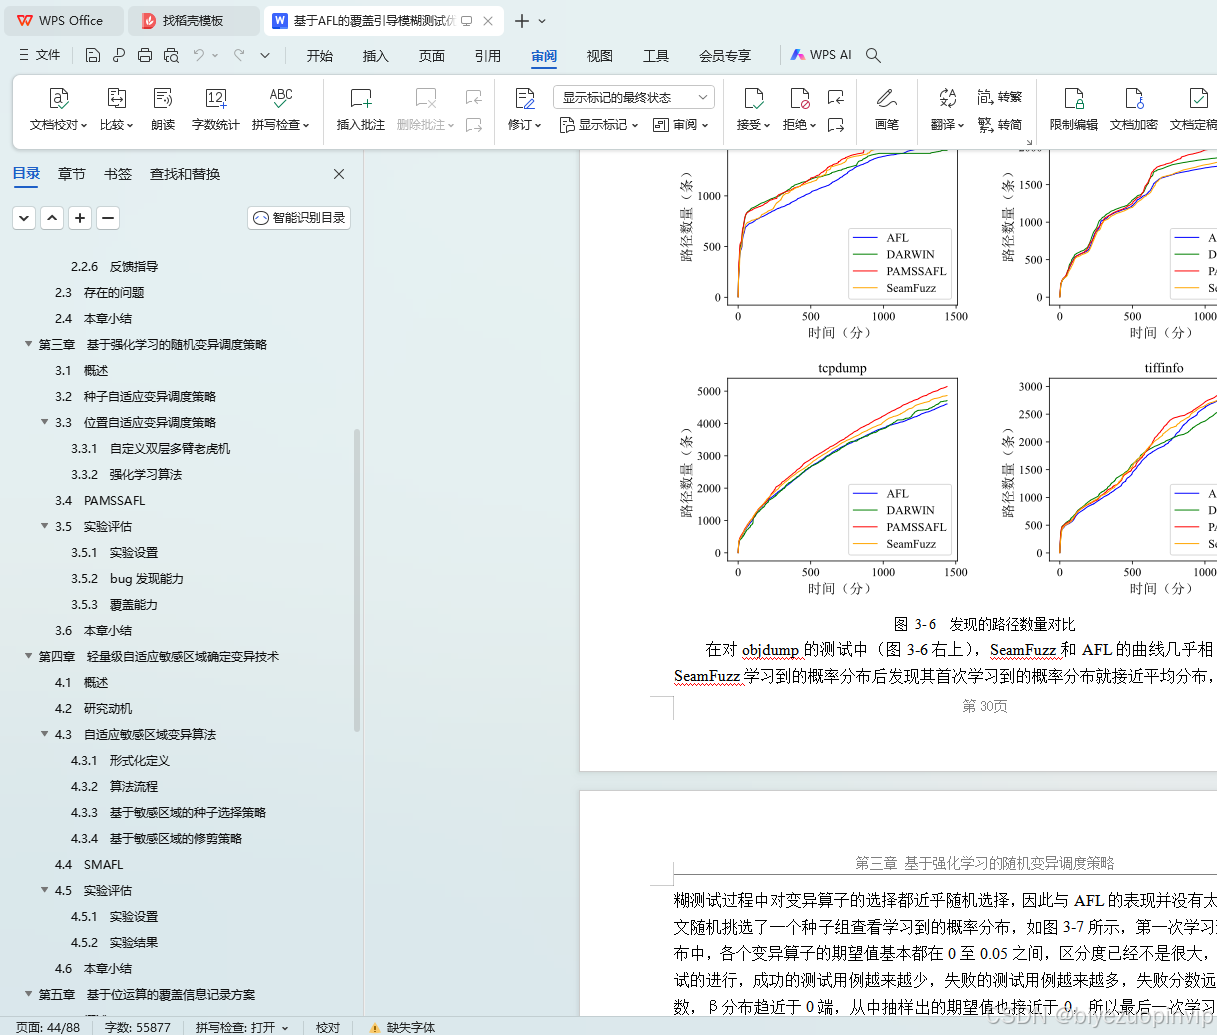Screen dimensions: 1217x1035
Task: Insert a comment with 插入批注
Action: (x=360, y=108)
